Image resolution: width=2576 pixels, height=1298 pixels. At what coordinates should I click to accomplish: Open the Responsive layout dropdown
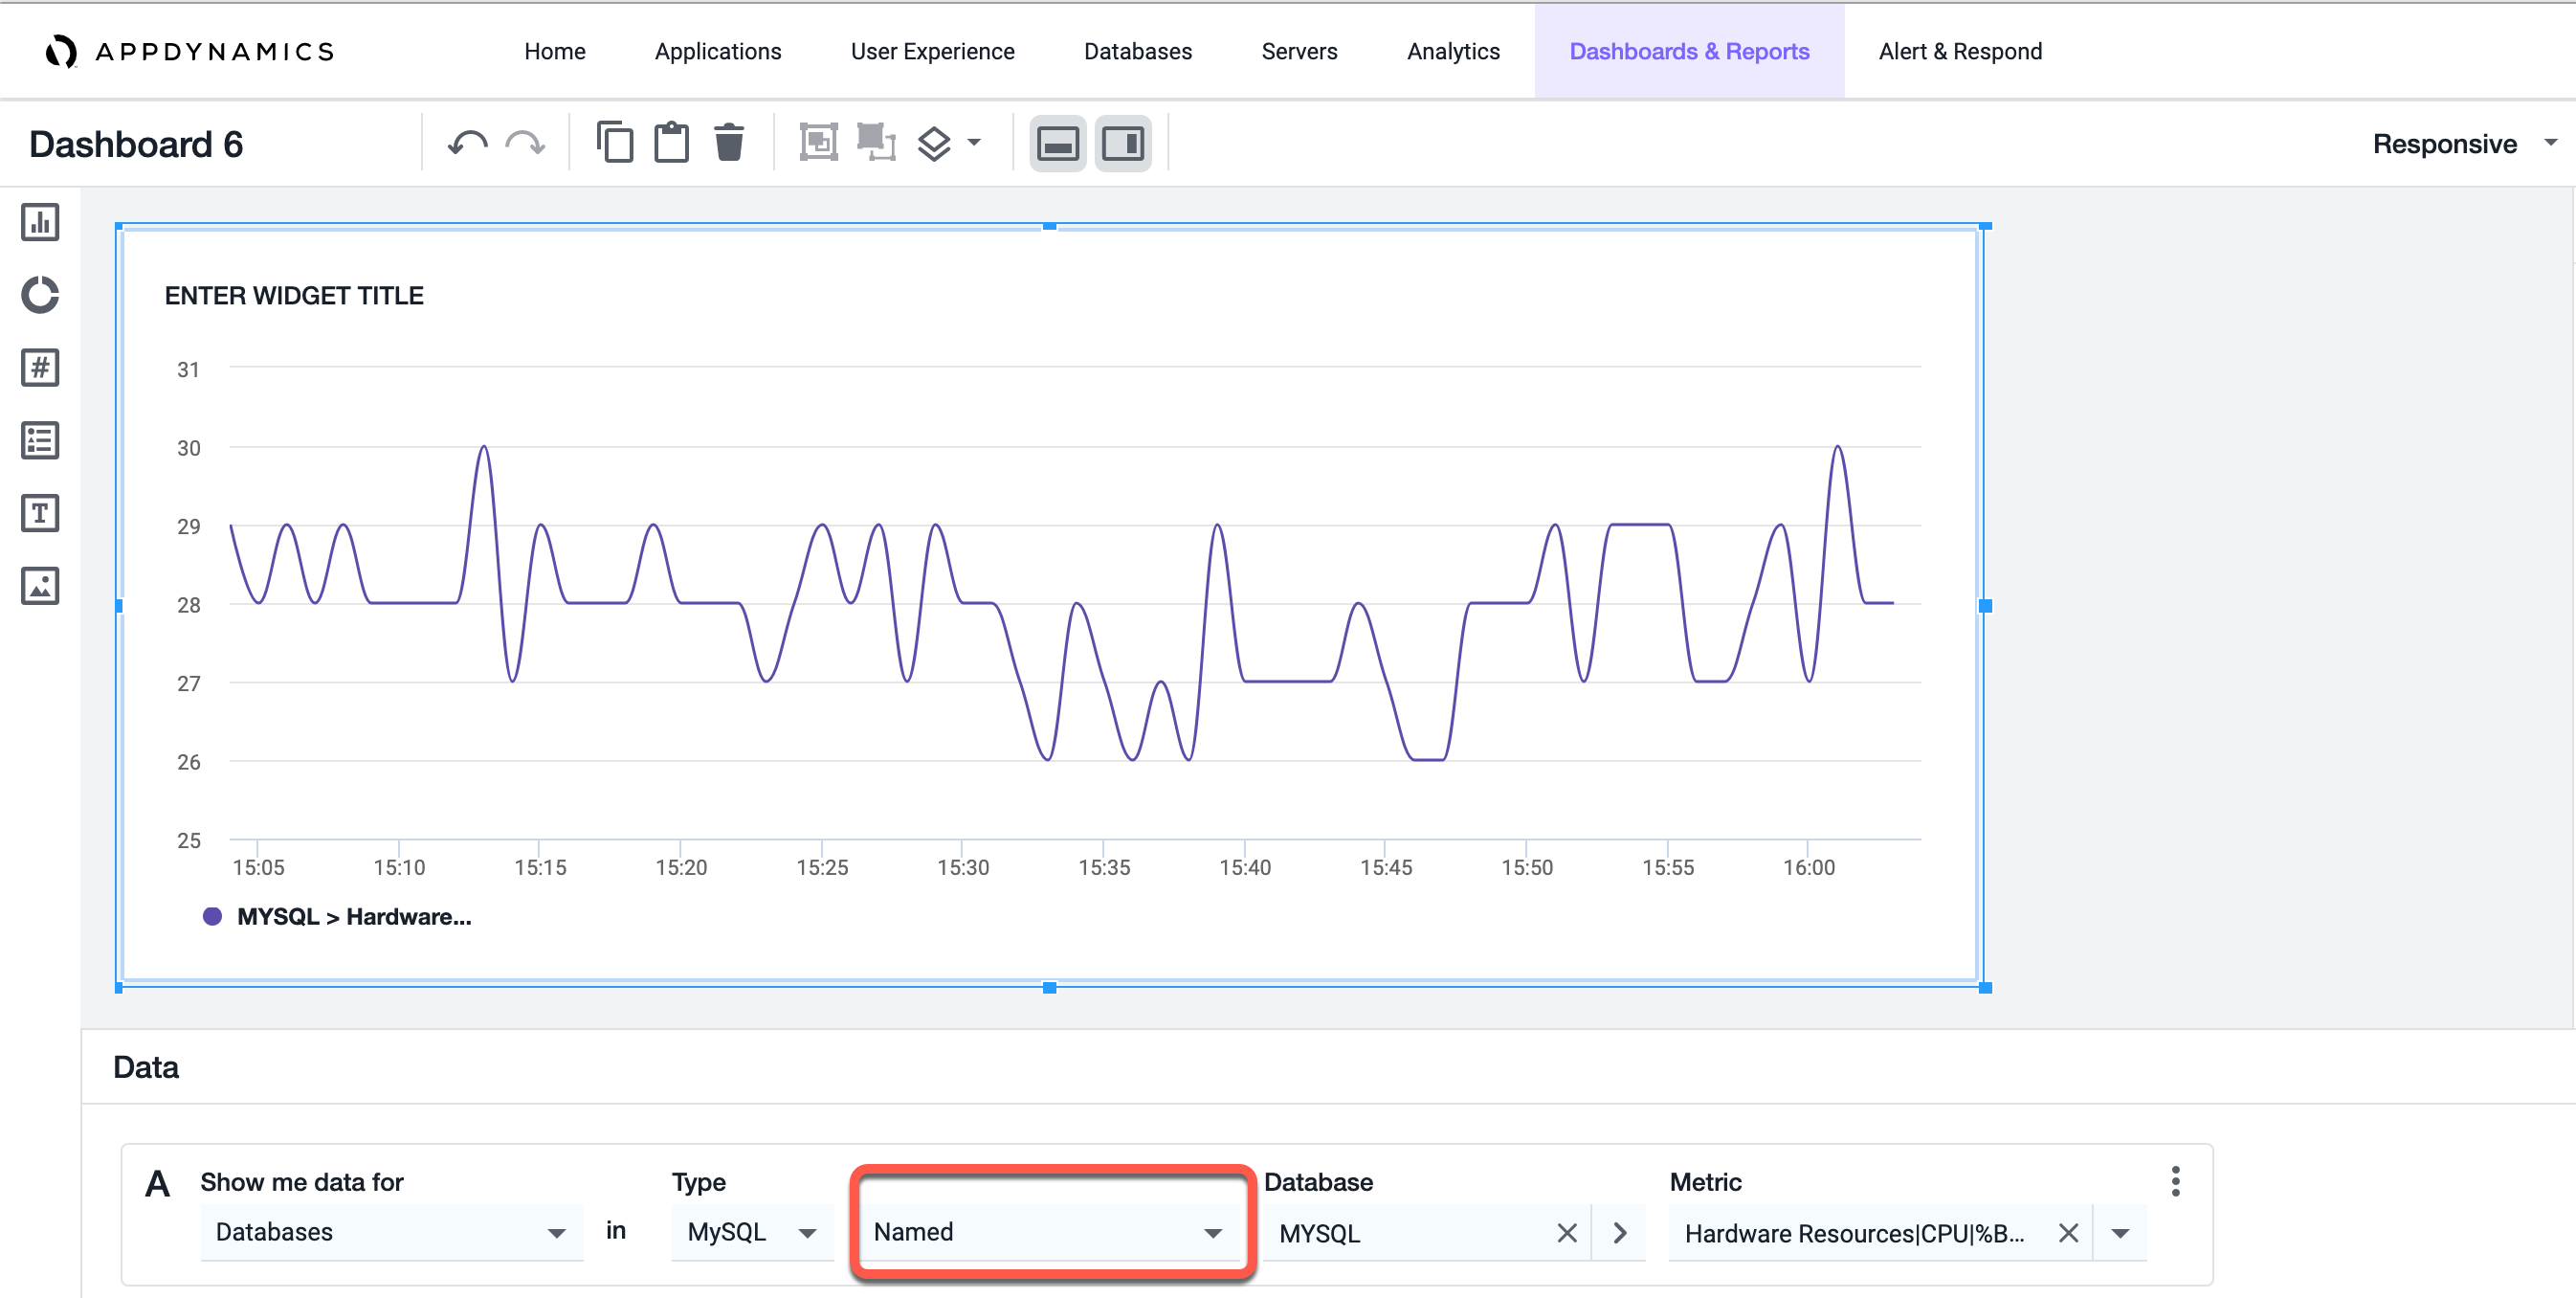[2464, 144]
